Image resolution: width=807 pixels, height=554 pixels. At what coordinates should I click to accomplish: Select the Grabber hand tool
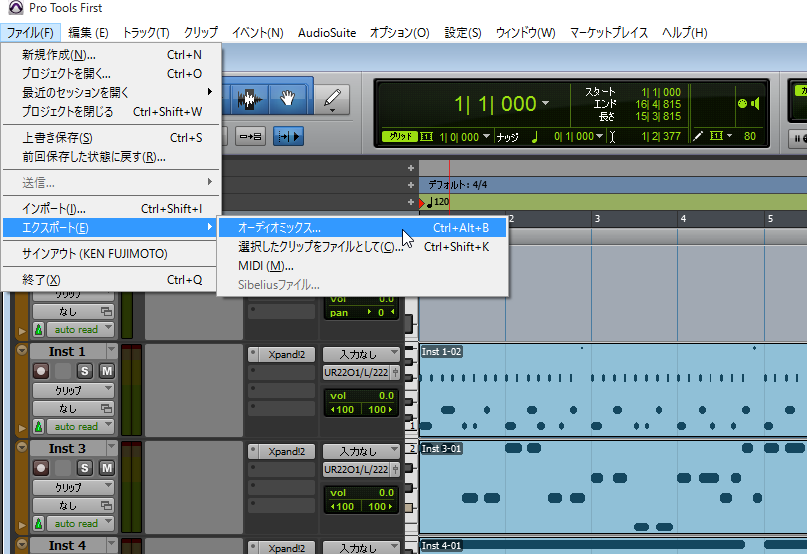click(287, 98)
